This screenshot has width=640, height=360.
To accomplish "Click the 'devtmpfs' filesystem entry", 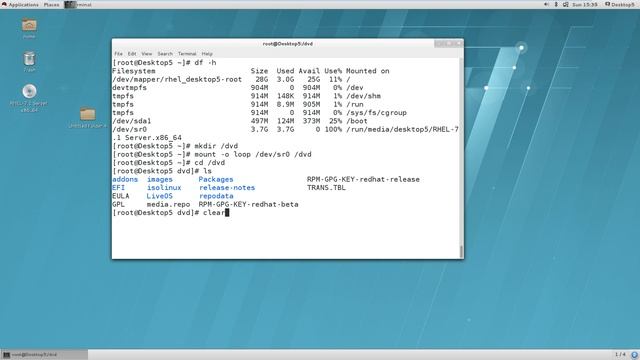I will pyautogui.click(x=129, y=87).
